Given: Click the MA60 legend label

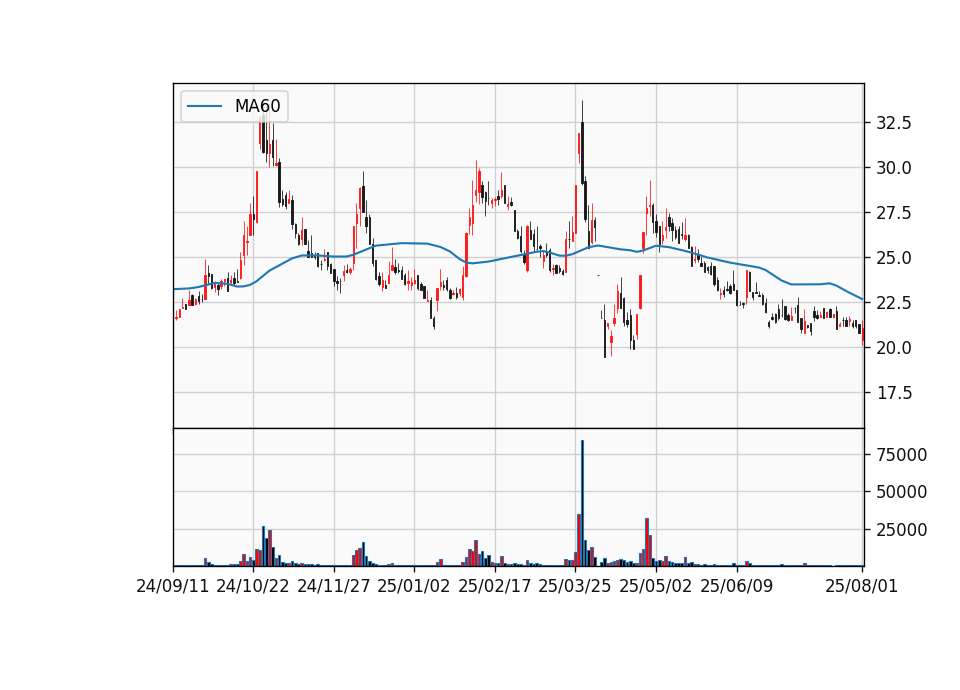Looking at the screenshot, I should [257, 106].
